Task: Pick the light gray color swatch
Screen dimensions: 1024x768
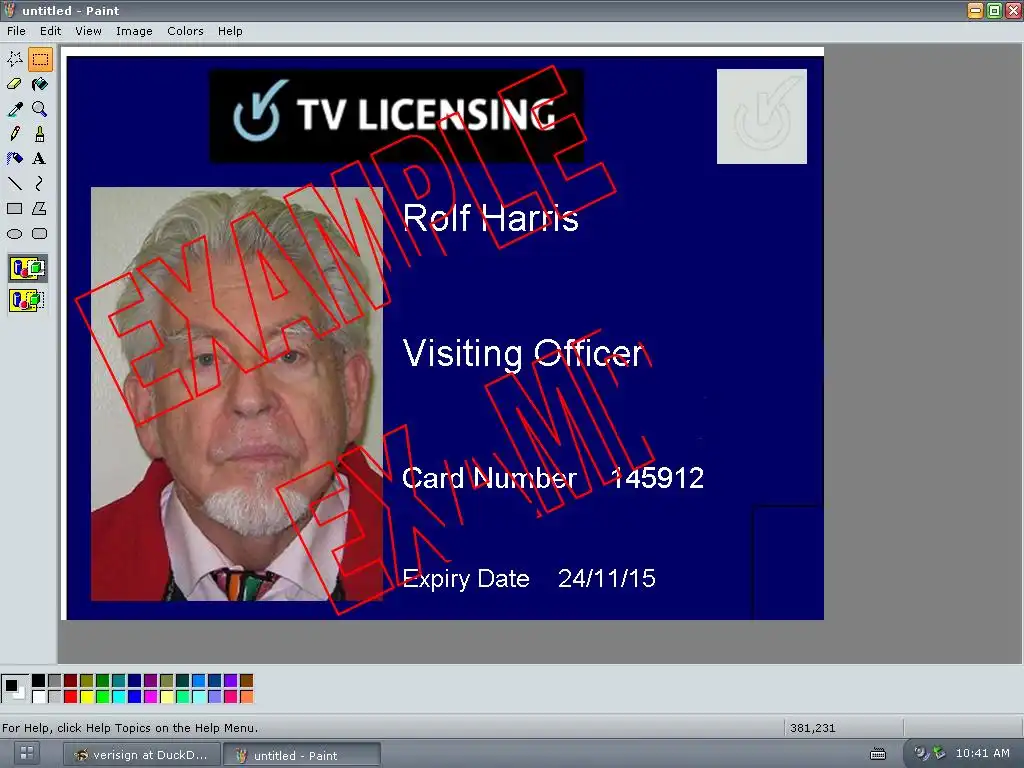Action: [54, 697]
